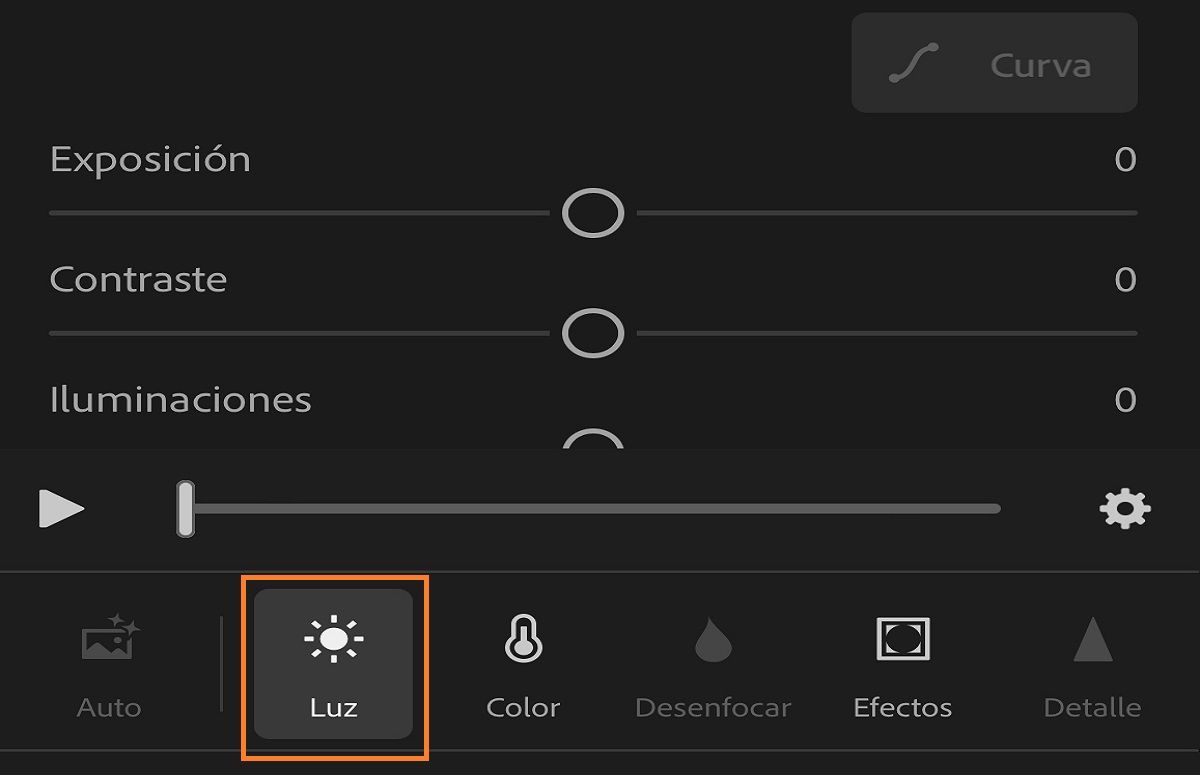This screenshot has width=1200, height=775.
Task: Click the Exposición label text
Action: point(148,158)
